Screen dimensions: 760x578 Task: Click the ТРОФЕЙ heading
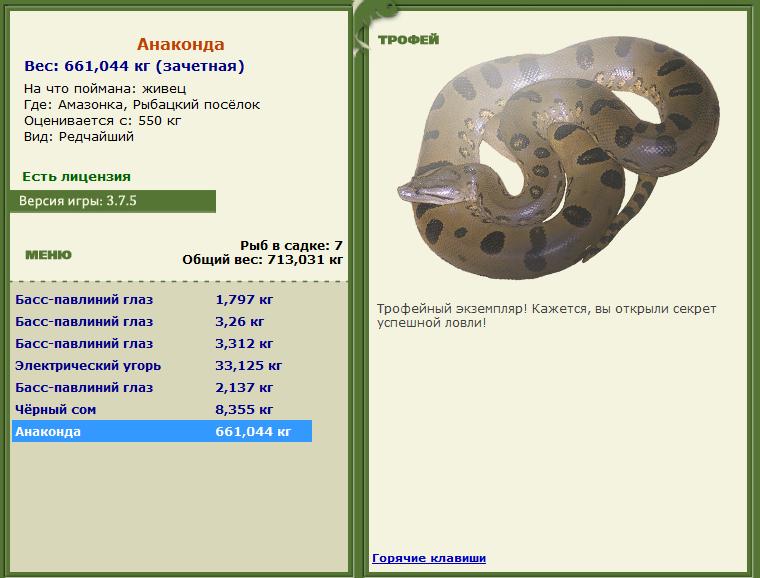409,40
